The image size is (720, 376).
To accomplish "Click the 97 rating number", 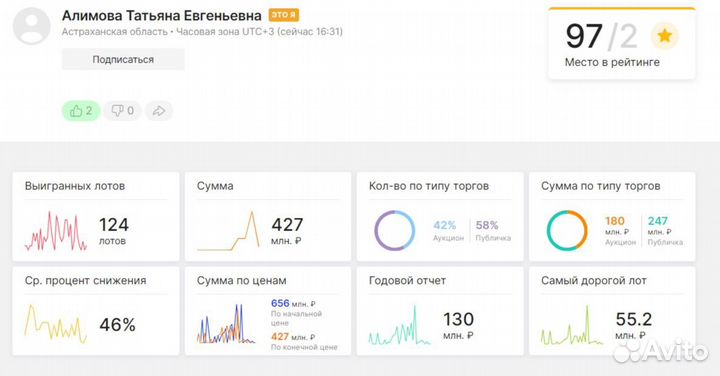I will [x=584, y=36].
